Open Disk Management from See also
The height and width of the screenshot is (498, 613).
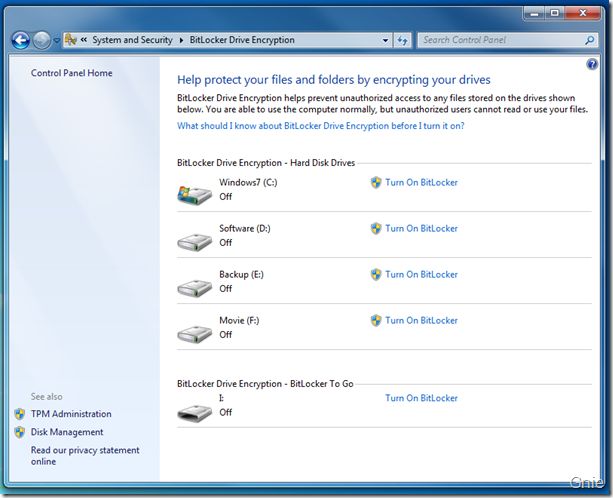pos(67,432)
